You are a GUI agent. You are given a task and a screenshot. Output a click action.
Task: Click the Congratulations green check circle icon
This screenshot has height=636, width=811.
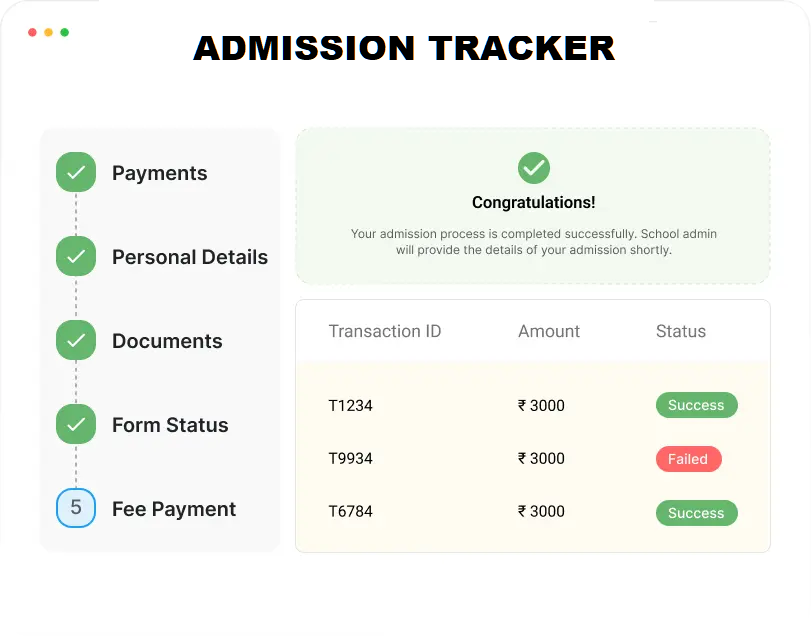click(533, 168)
